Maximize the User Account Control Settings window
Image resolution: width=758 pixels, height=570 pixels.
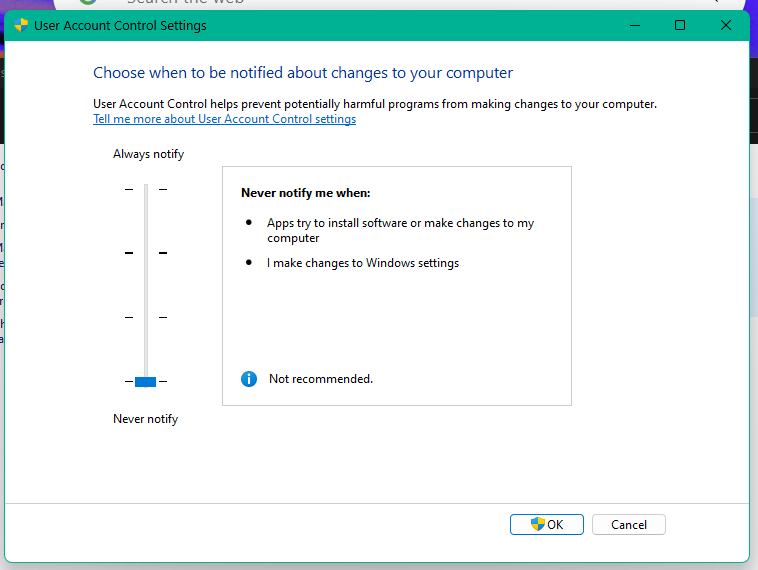click(x=680, y=25)
